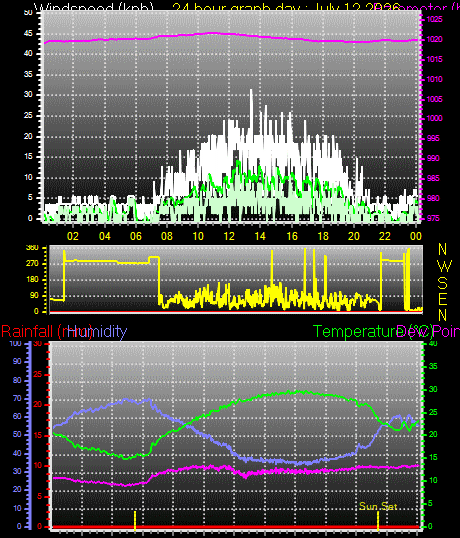Click hour label 02 on time axis
The image size is (460, 538).
(73, 236)
